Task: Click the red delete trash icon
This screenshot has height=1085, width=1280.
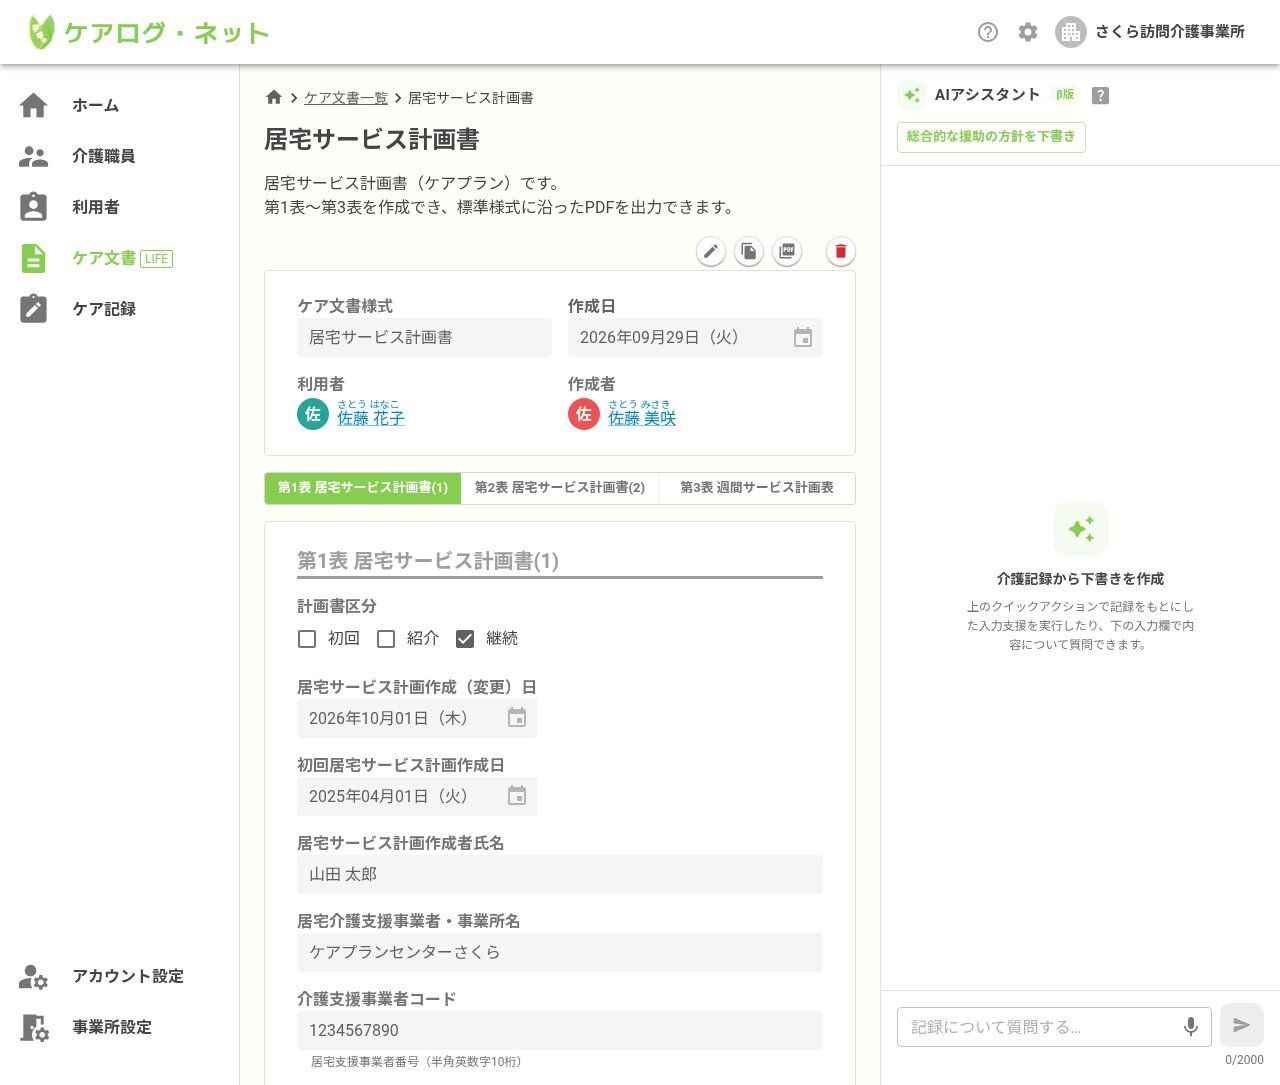Action: (x=841, y=251)
